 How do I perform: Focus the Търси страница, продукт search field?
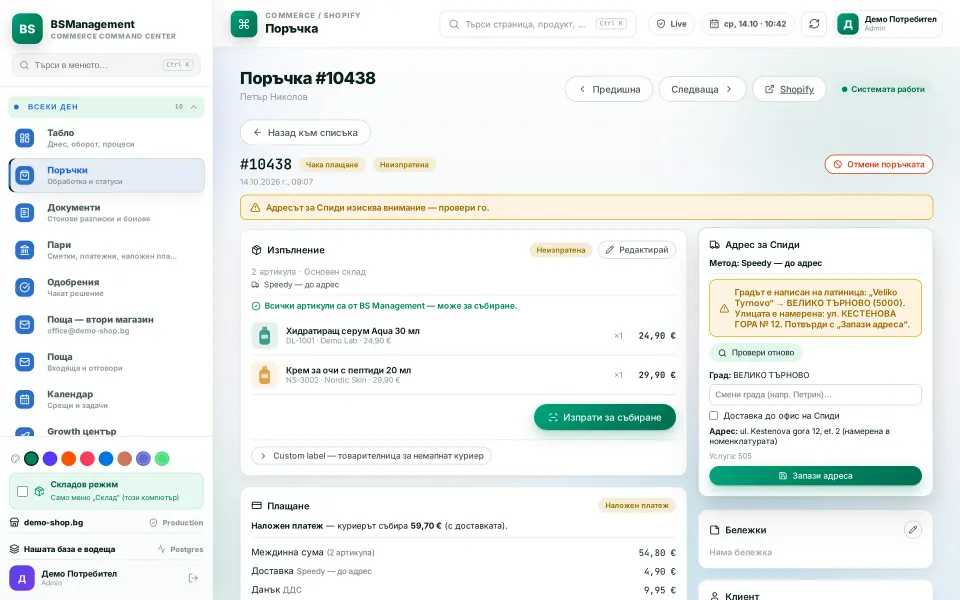click(538, 24)
